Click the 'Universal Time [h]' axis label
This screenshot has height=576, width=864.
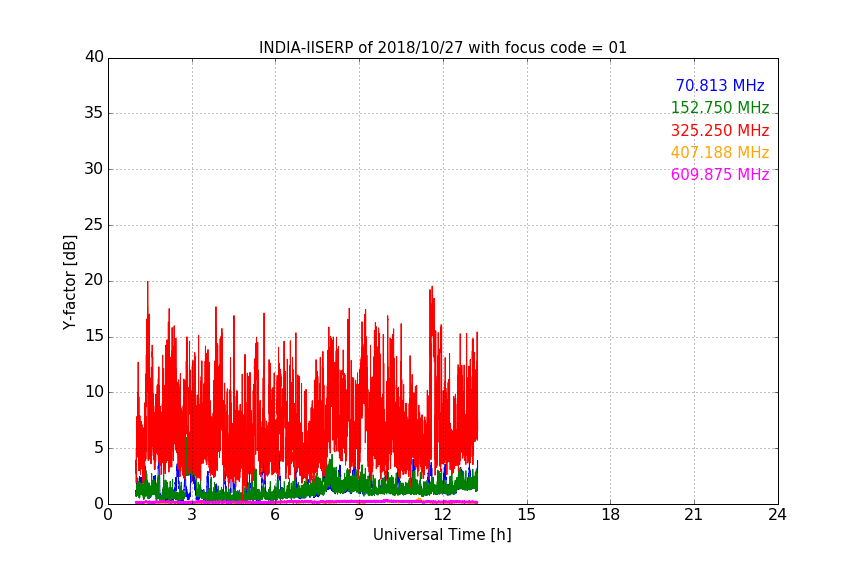click(x=442, y=535)
